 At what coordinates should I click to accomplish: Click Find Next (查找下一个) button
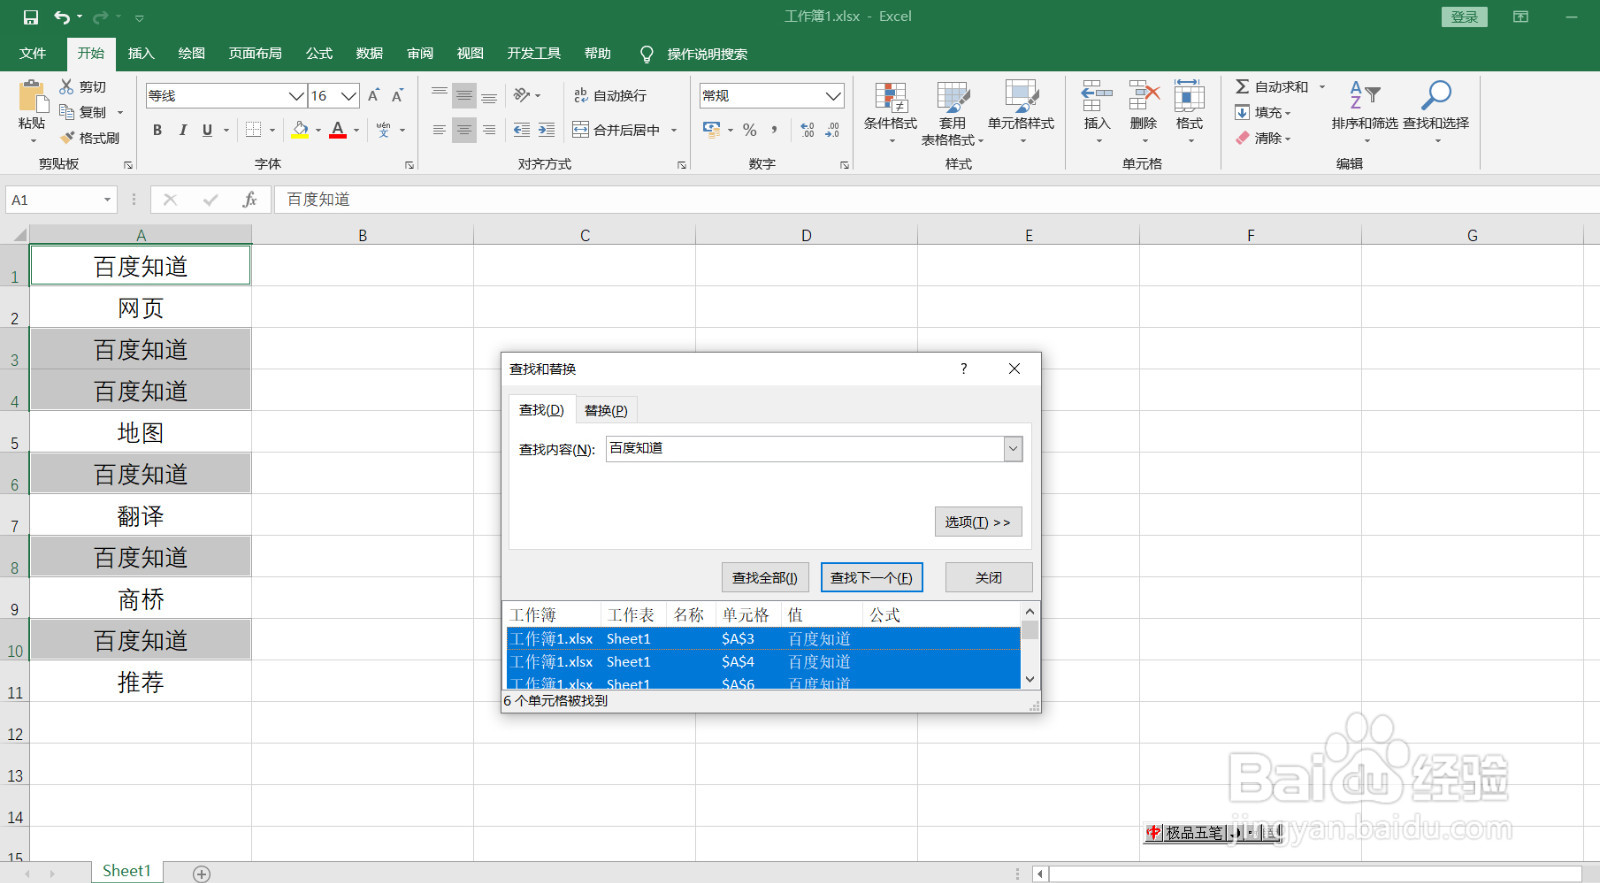pyautogui.click(x=871, y=578)
